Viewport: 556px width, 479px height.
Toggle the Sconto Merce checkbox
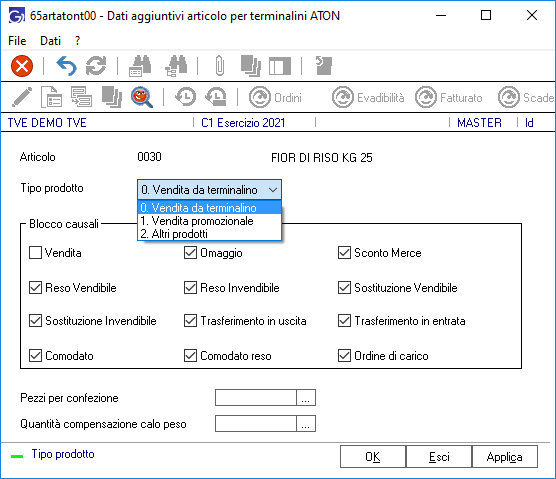[344, 253]
